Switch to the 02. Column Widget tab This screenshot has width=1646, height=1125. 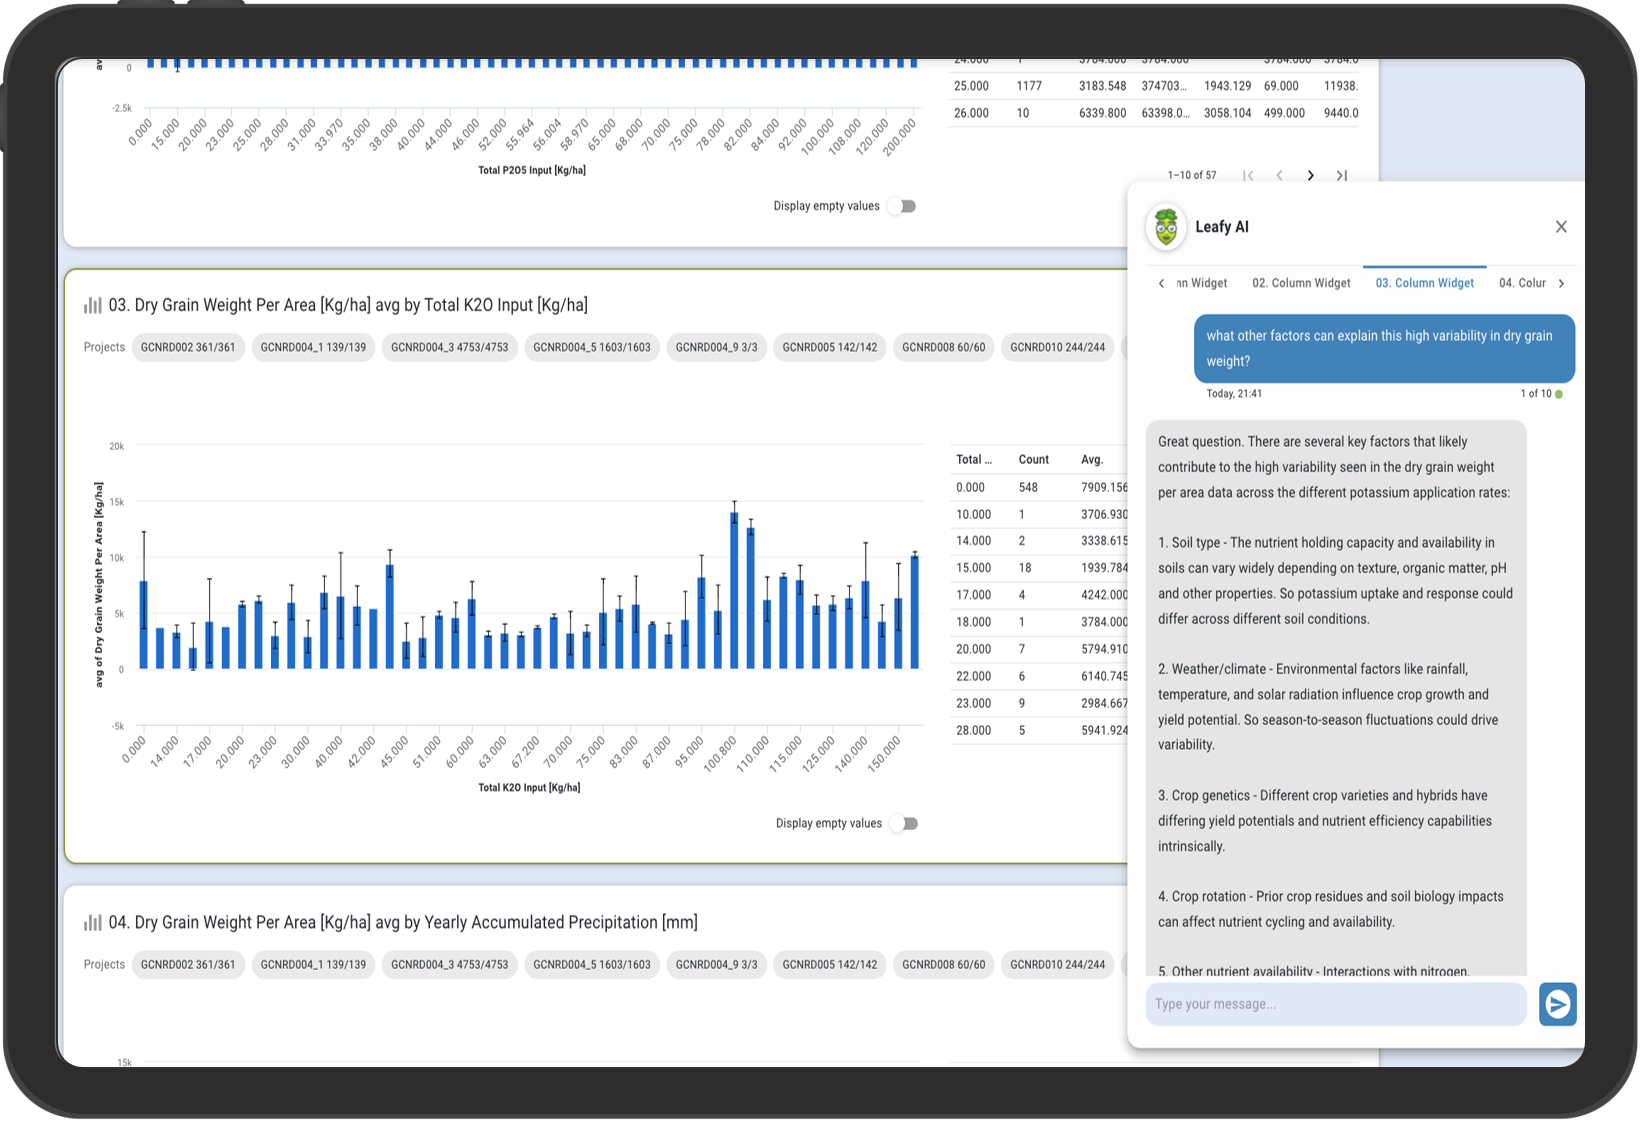pyautogui.click(x=1301, y=283)
